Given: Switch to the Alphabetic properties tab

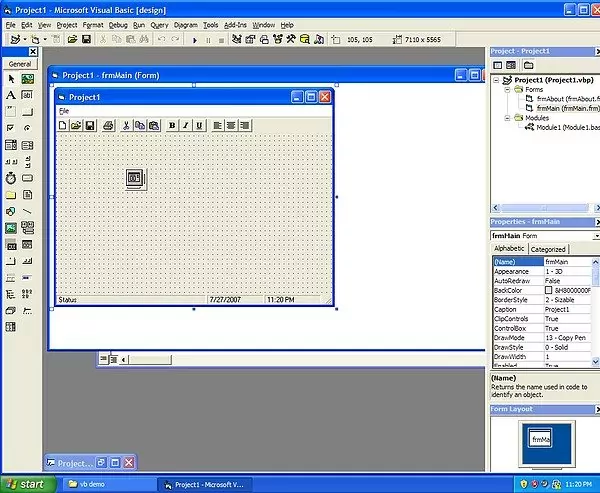Looking at the screenshot, I should click(x=509, y=248).
